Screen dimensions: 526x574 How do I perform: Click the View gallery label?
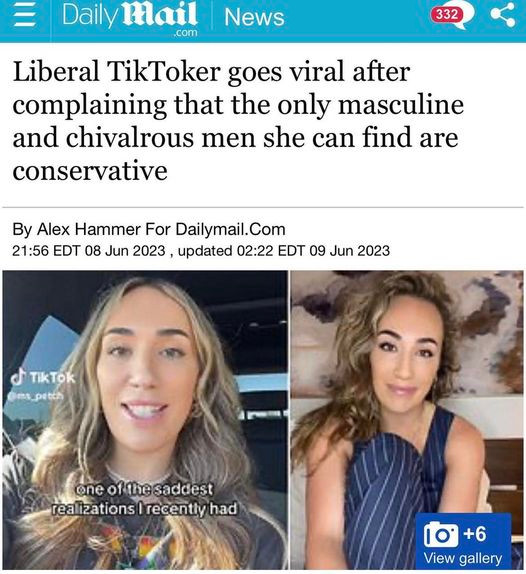point(462,558)
